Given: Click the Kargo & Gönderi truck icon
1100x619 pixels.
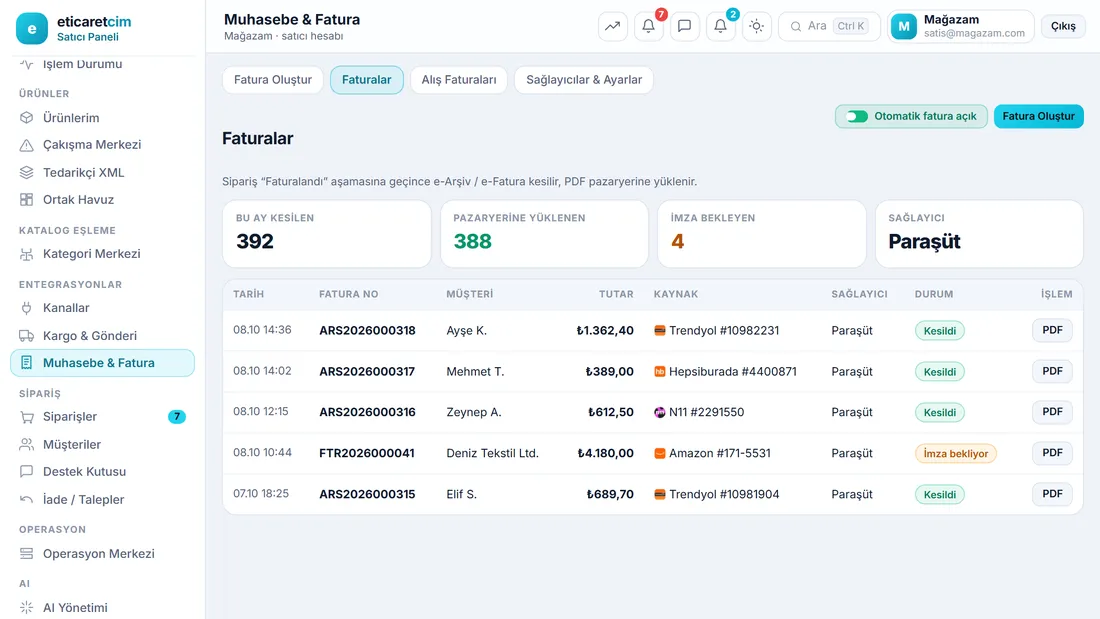Looking at the screenshot, I should 27,336.
